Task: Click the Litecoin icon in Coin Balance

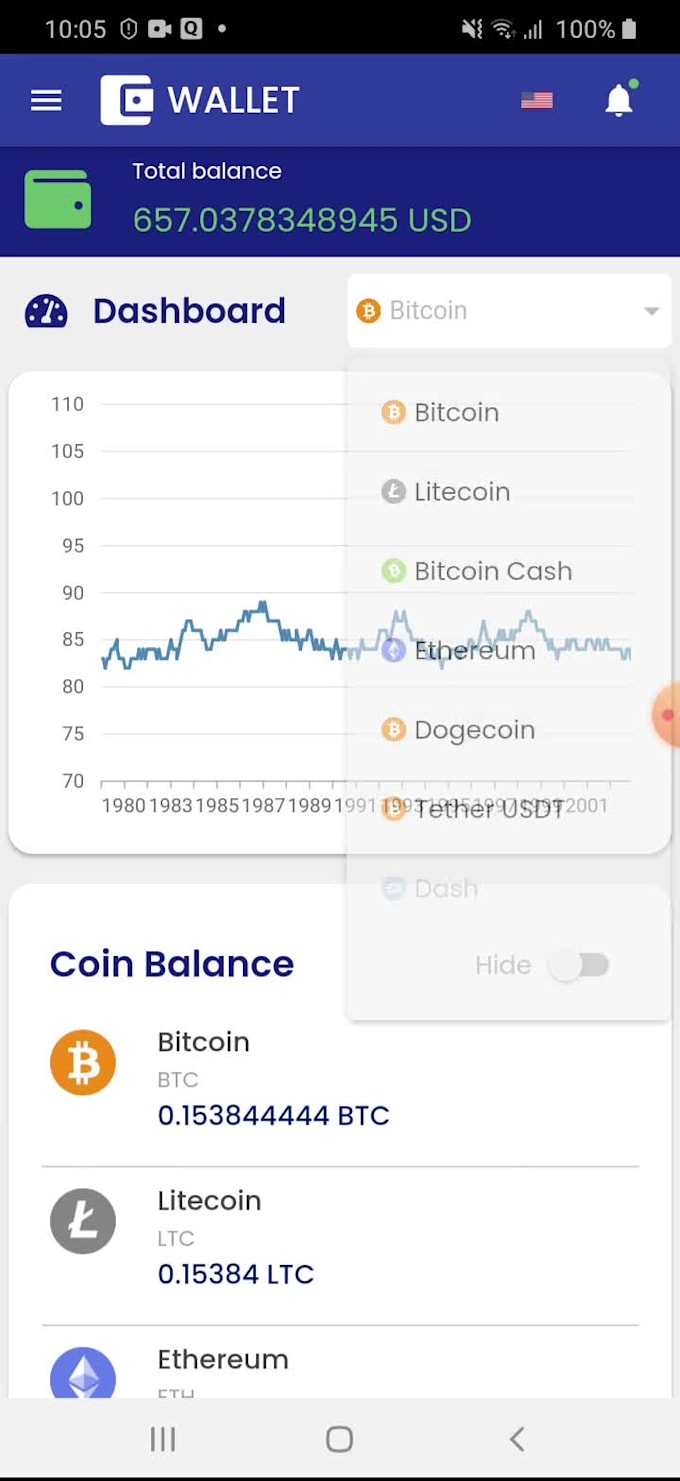Action: 83,1221
